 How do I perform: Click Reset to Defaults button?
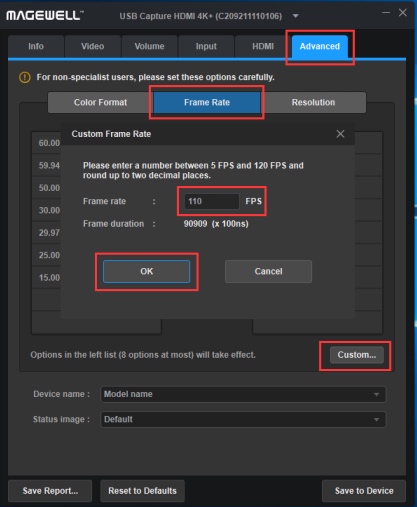pos(142,491)
